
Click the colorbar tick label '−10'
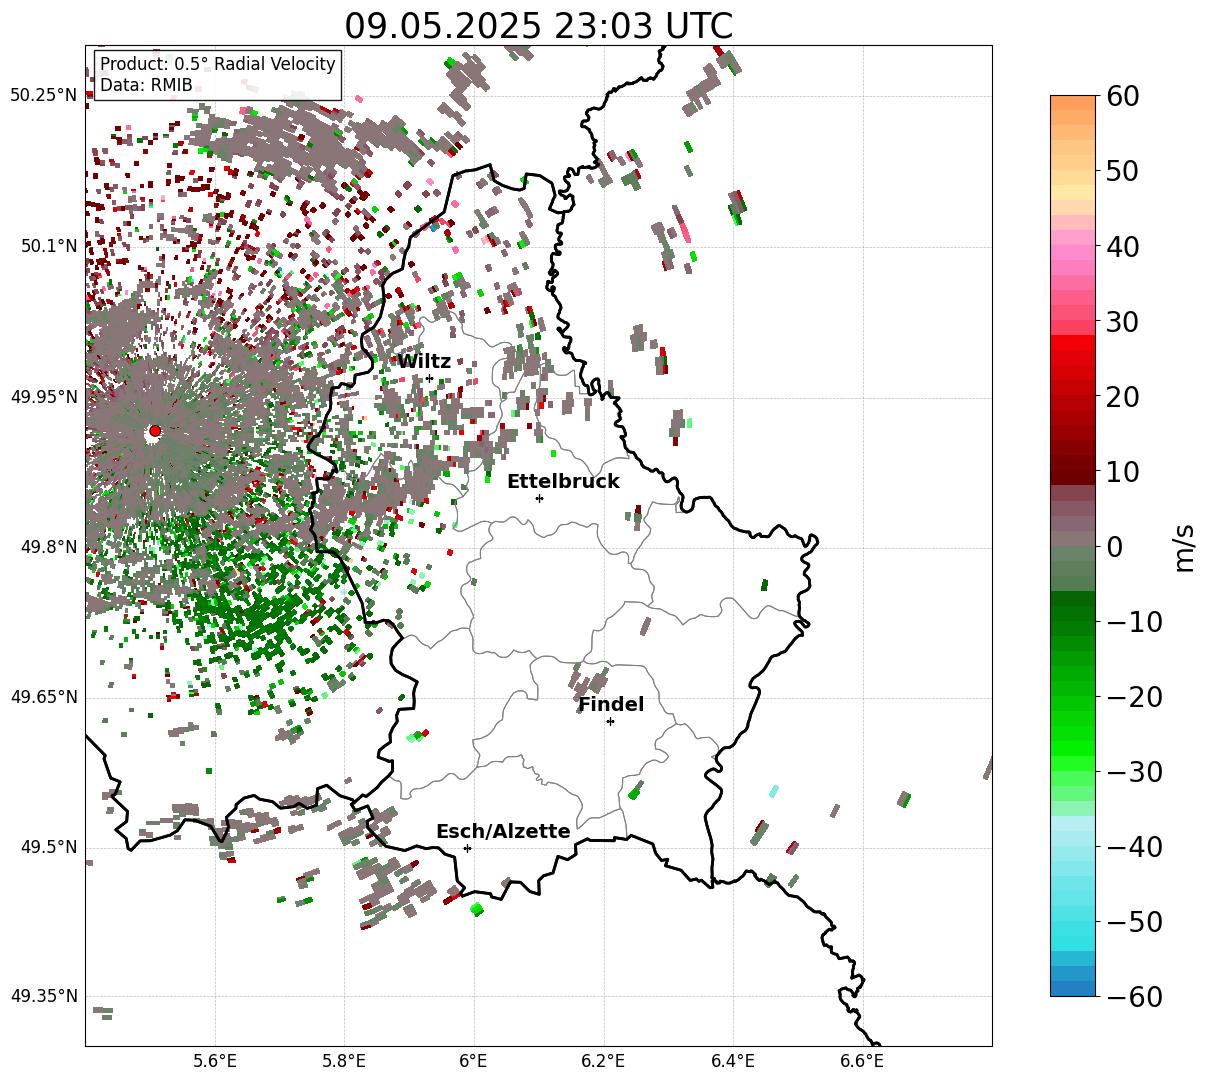(1135, 622)
